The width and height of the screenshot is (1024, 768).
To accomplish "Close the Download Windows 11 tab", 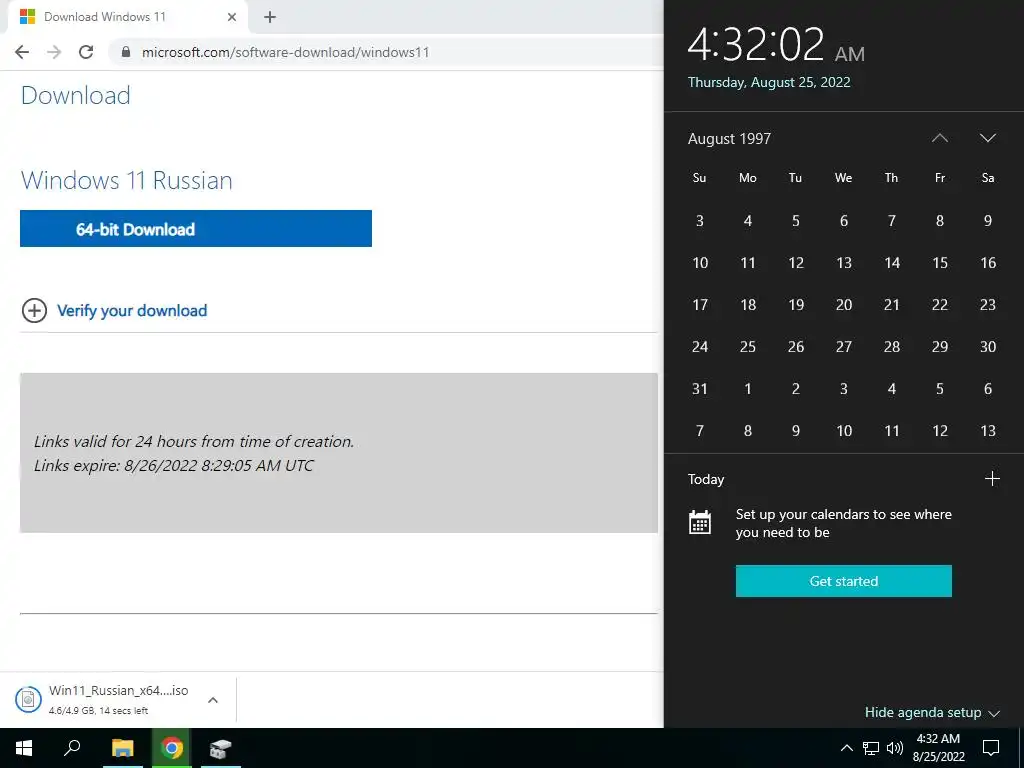I will (x=232, y=17).
